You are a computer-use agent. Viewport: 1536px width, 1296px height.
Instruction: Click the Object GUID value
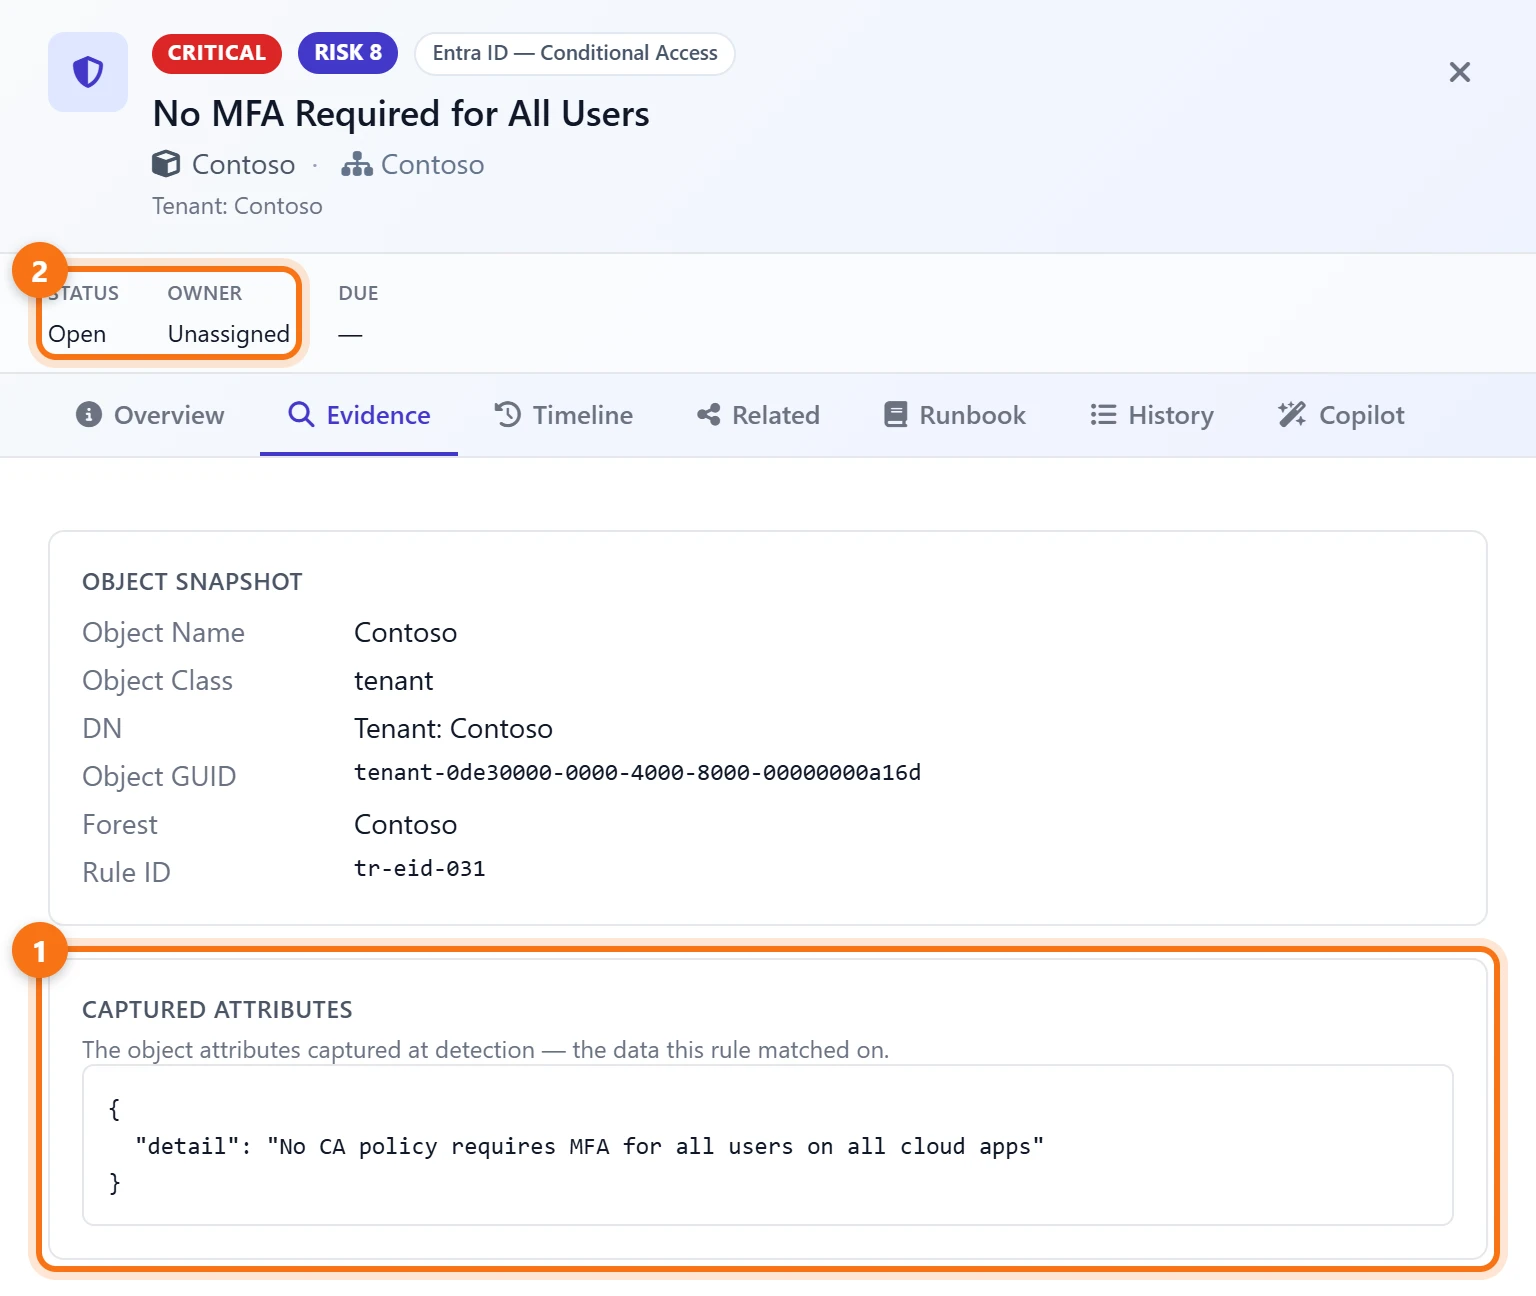pyautogui.click(x=637, y=773)
